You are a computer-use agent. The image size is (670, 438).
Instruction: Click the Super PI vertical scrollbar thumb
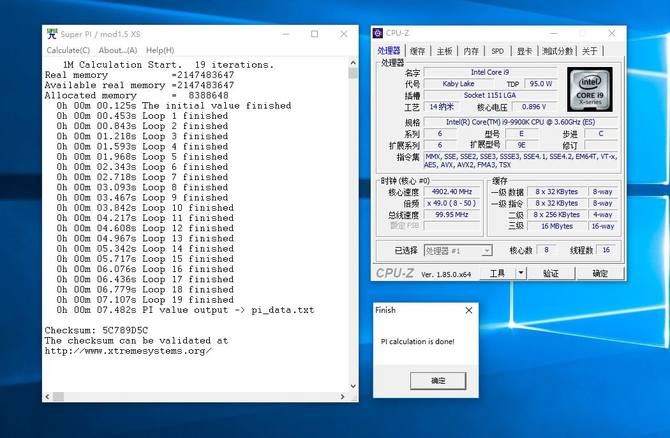pos(353,73)
